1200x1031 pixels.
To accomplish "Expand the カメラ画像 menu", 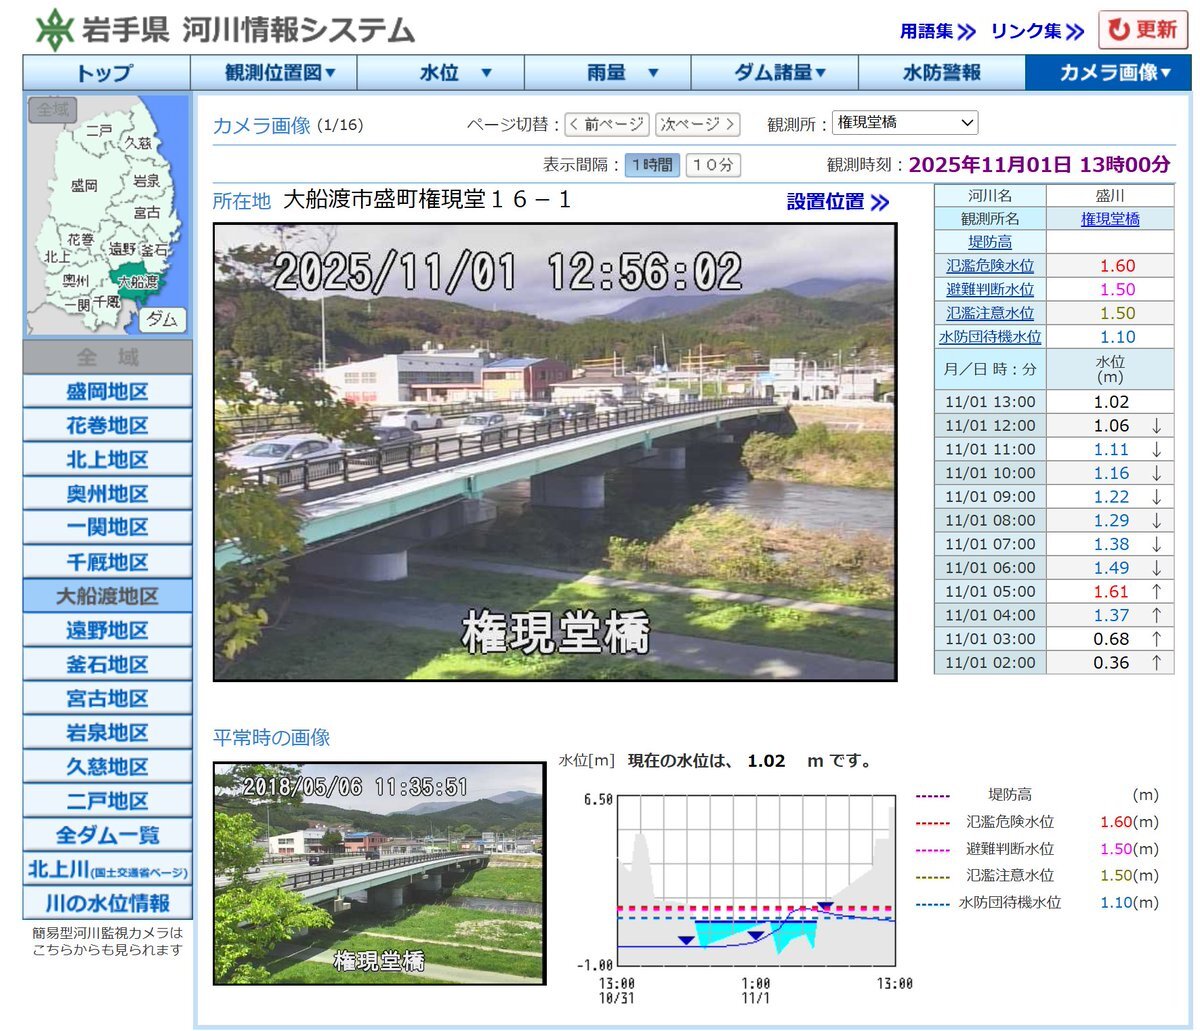I will [x=1109, y=73].
